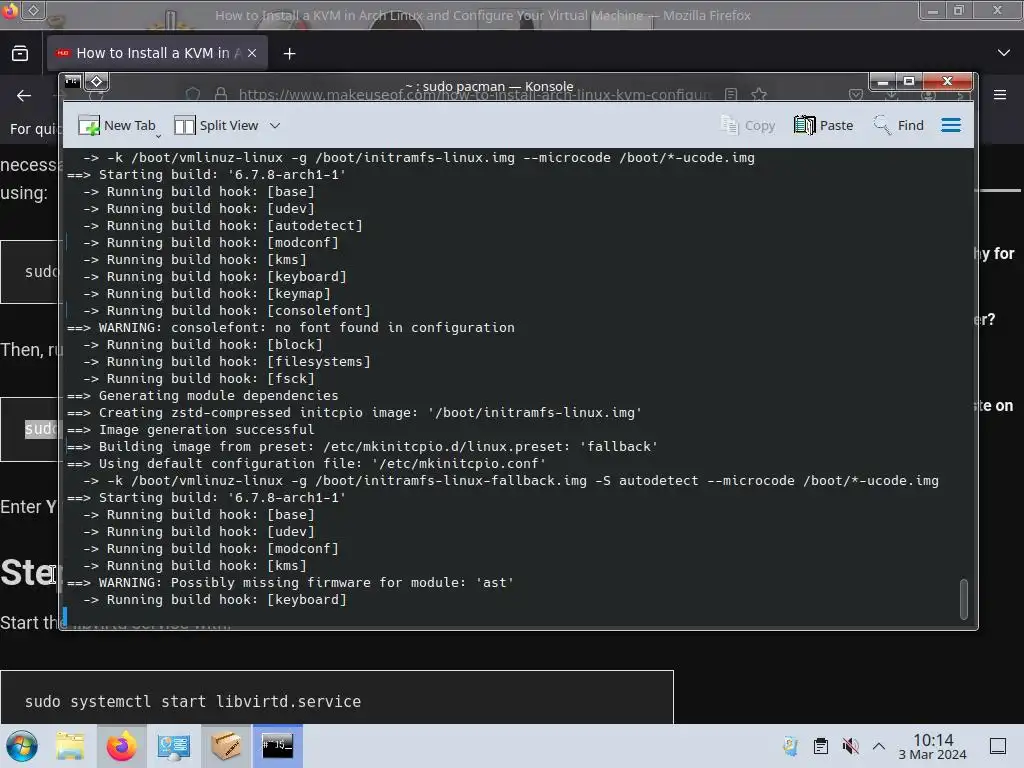
Task: Switch to Konsole in the taskbar
Action: tap(278, 746)
